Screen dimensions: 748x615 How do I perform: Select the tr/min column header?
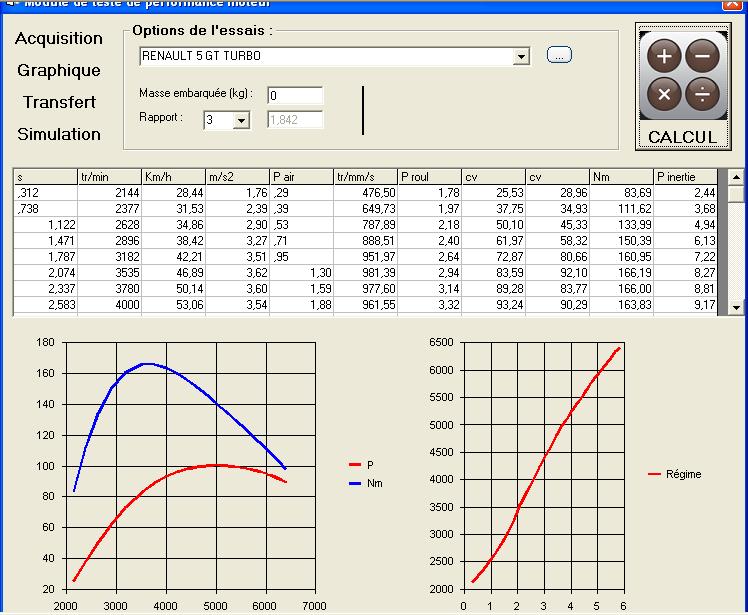[x=109, y=177]
